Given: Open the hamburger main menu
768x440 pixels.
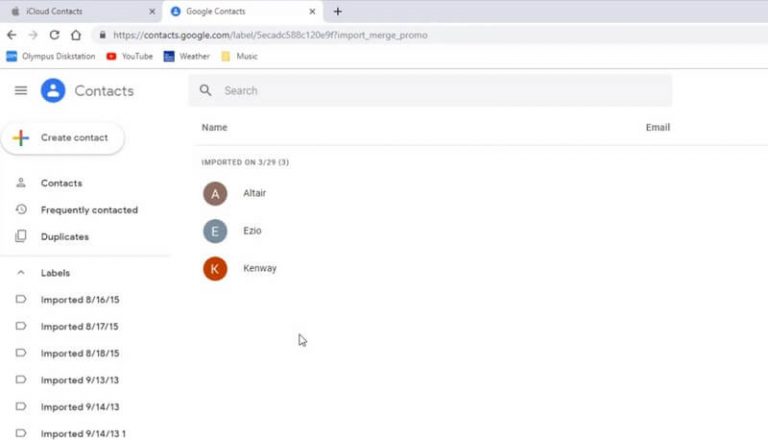Looking at the screenshot, I should (21, 91).
